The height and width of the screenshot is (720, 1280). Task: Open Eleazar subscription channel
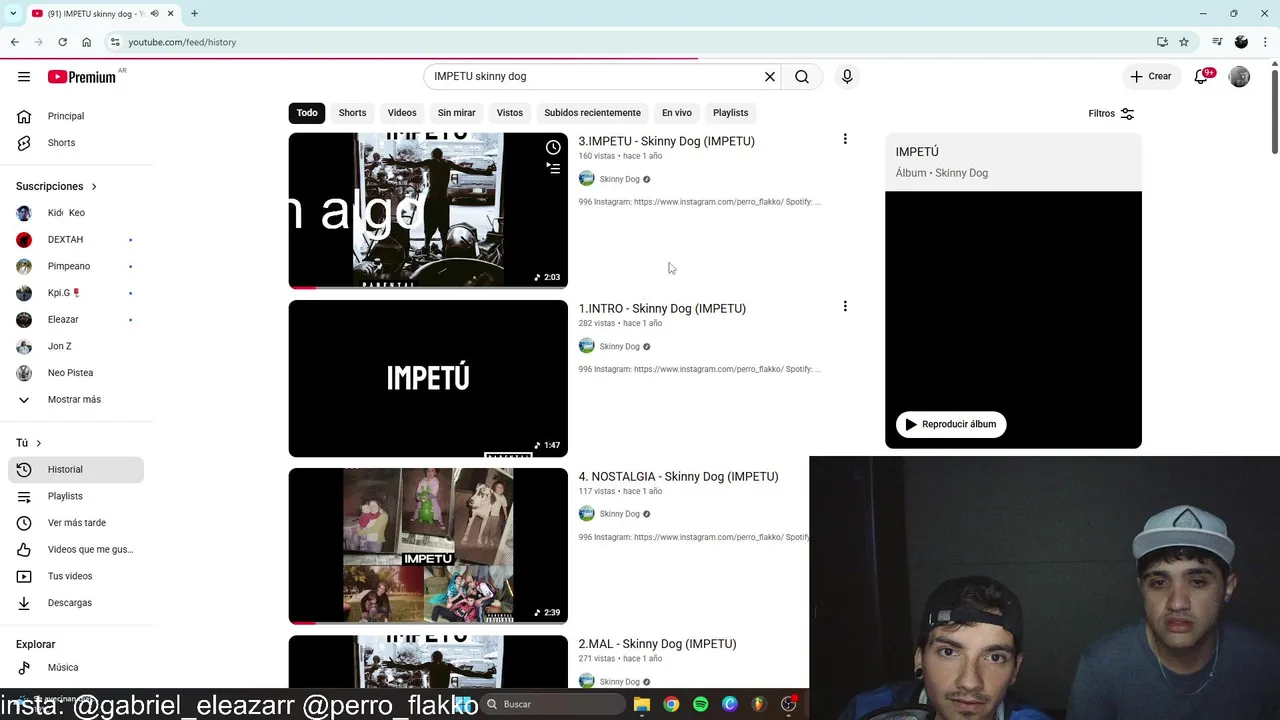[76, 320]
